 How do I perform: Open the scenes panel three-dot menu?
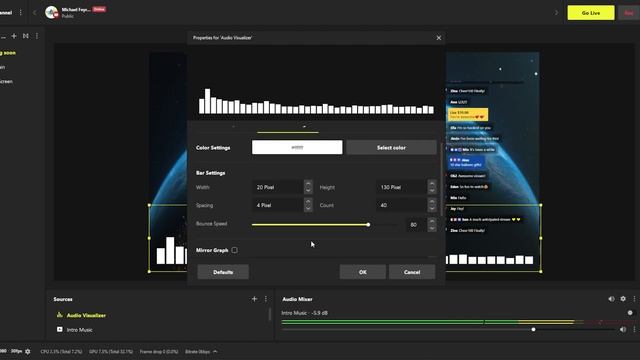click(37, 36)
